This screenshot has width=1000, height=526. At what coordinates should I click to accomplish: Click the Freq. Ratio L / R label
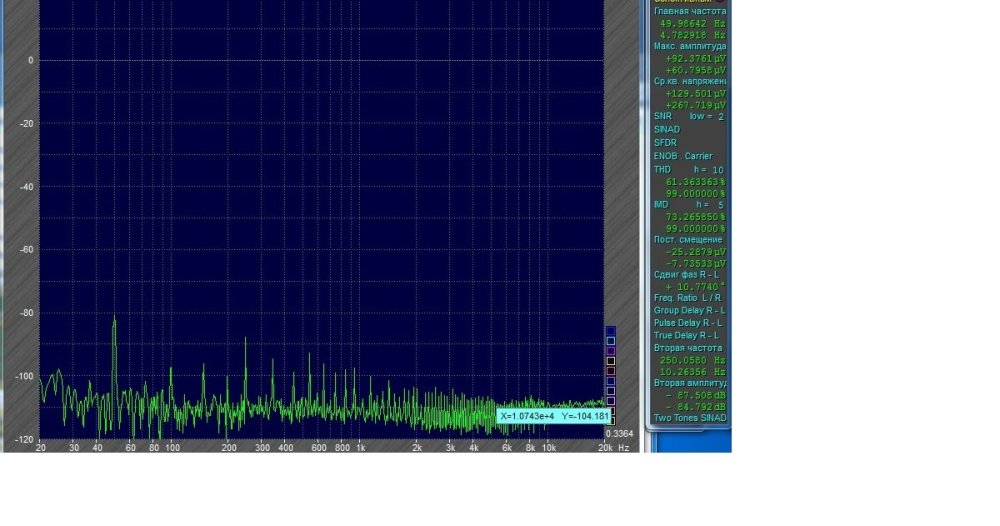[x=687, y=298]
